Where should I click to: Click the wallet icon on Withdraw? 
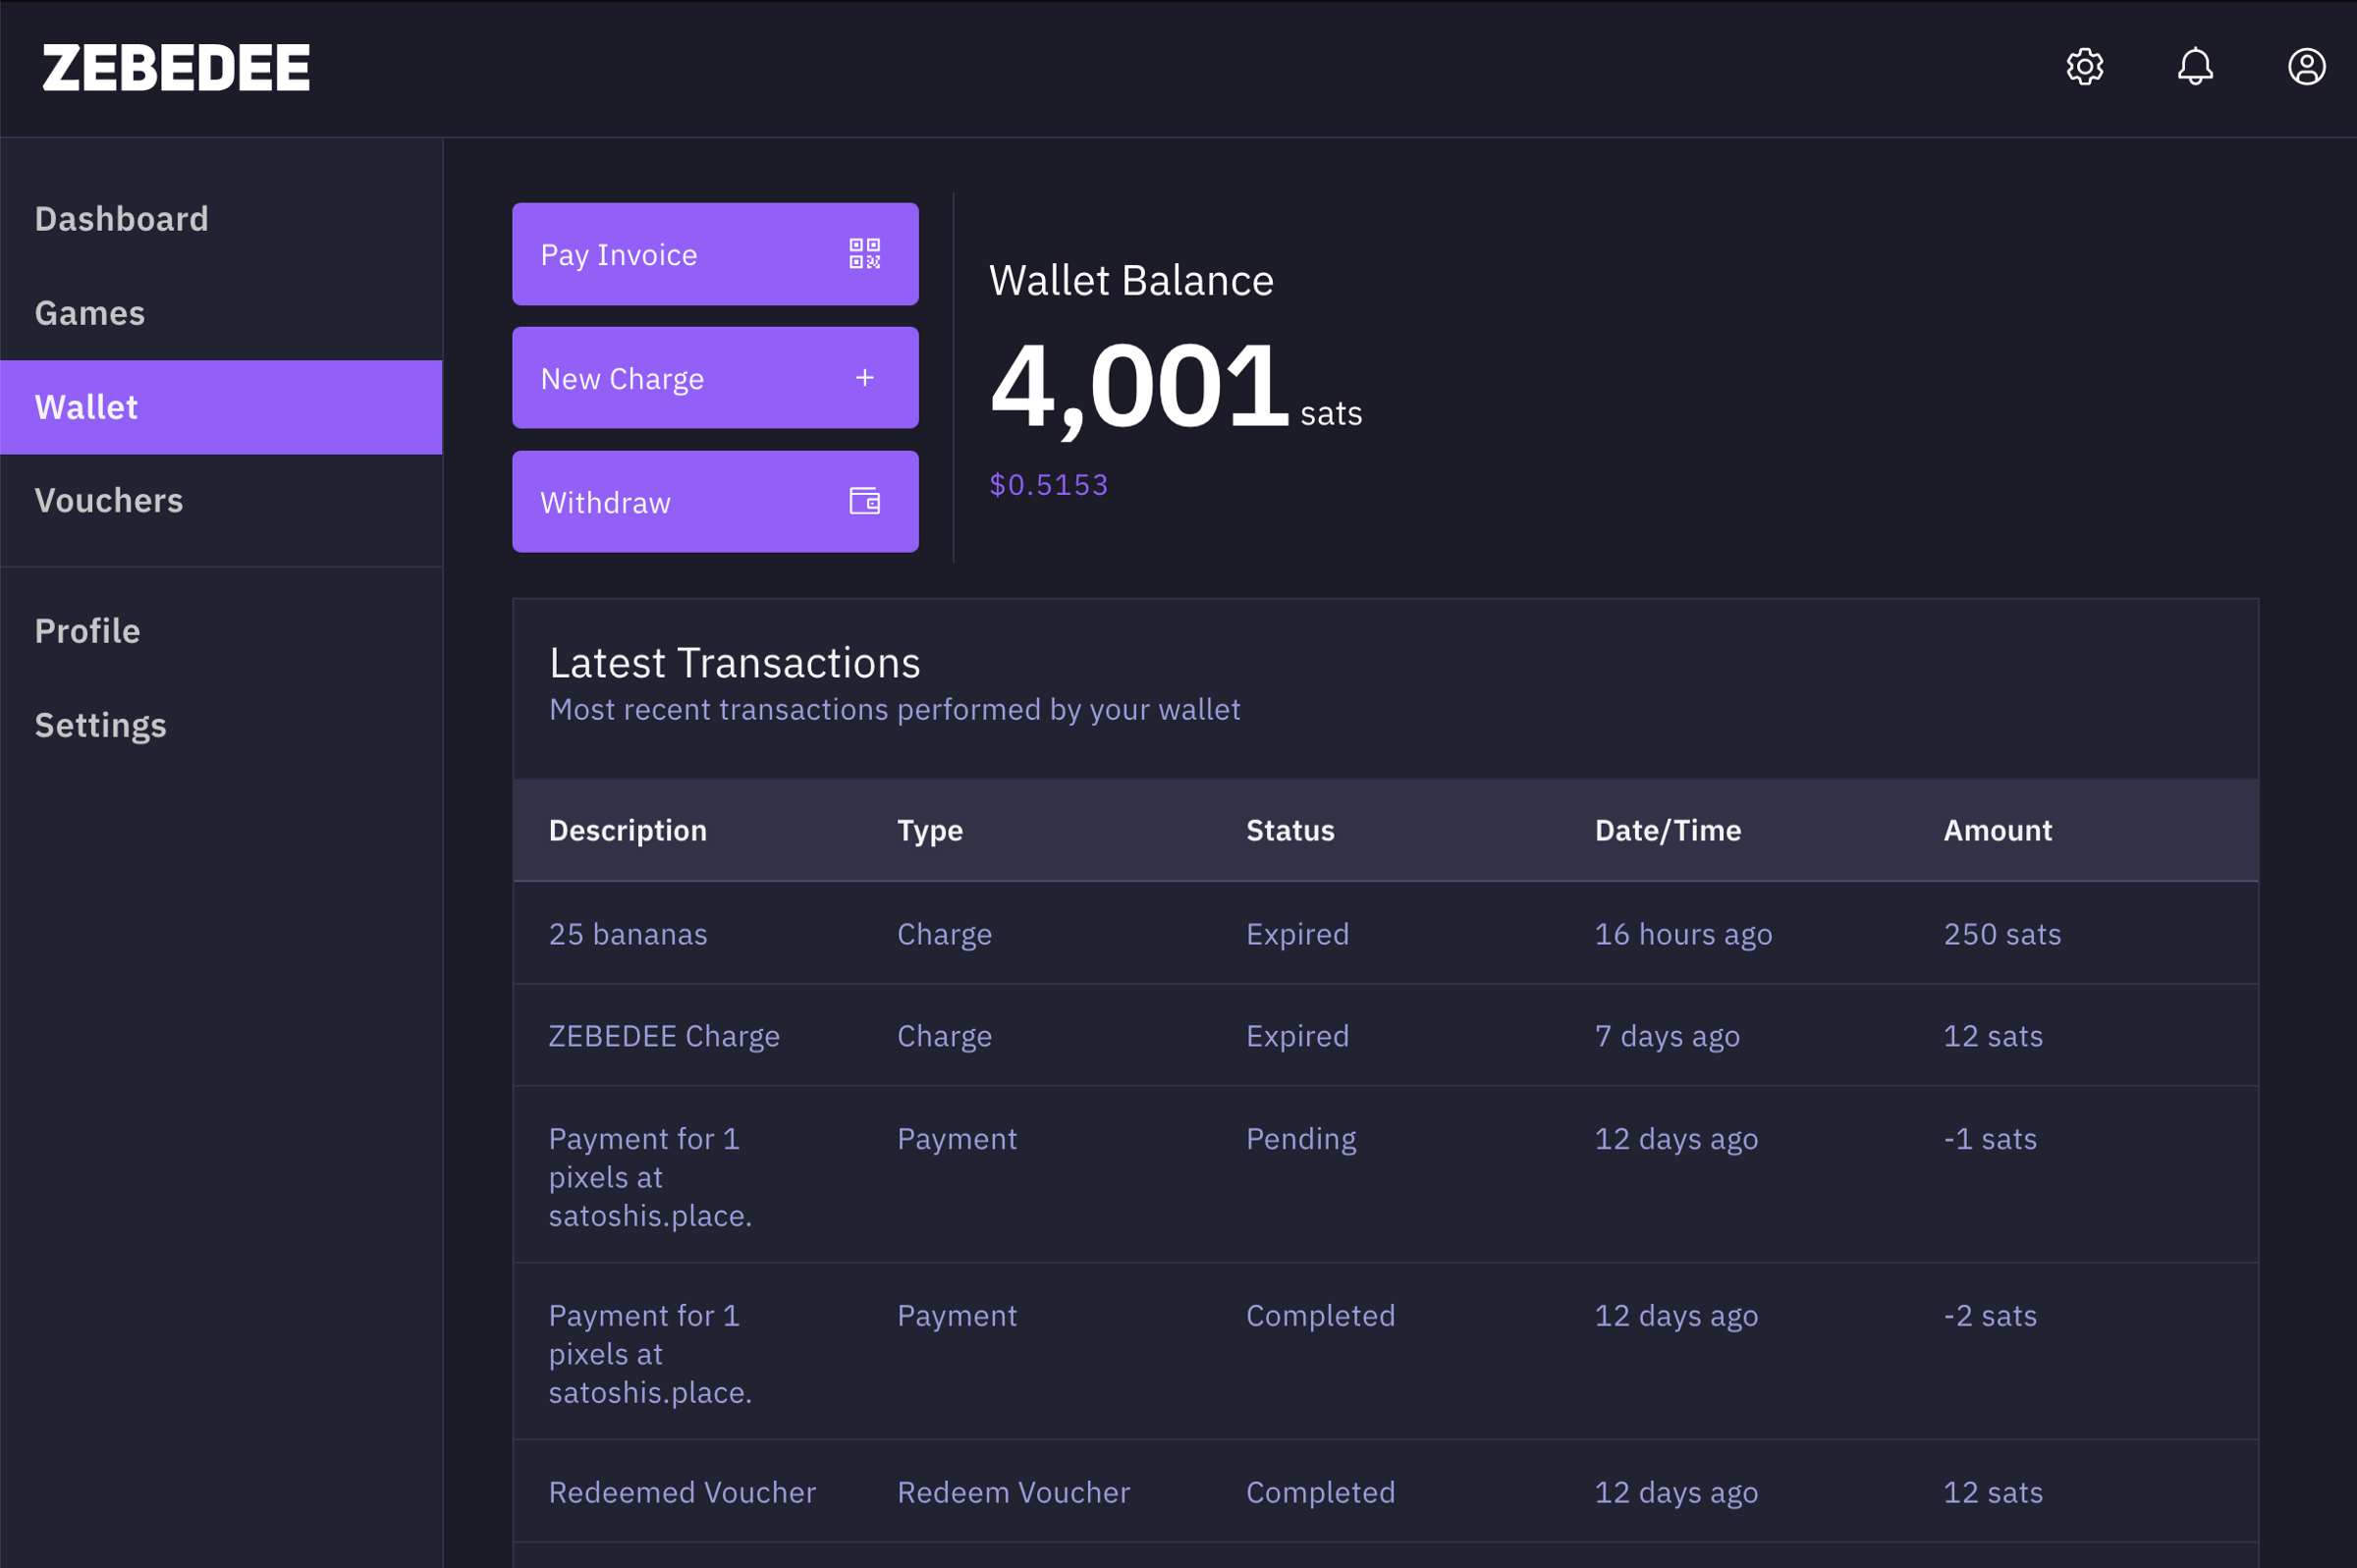click(864, 501)
